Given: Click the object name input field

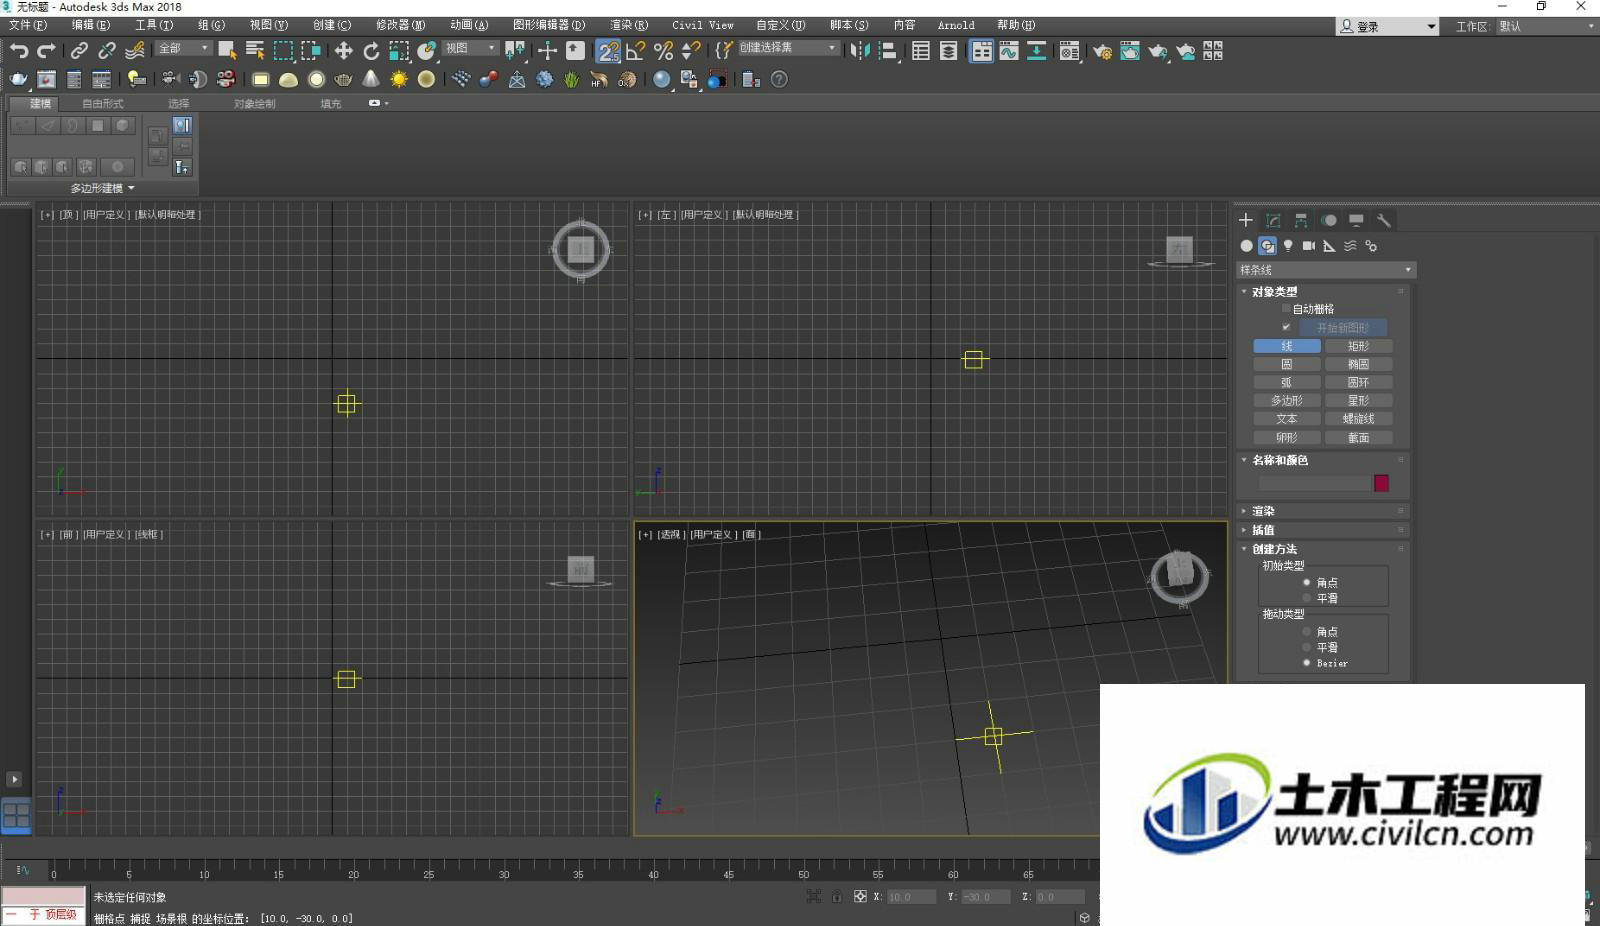Looking at the screenshot, I should pos(1314,483).
